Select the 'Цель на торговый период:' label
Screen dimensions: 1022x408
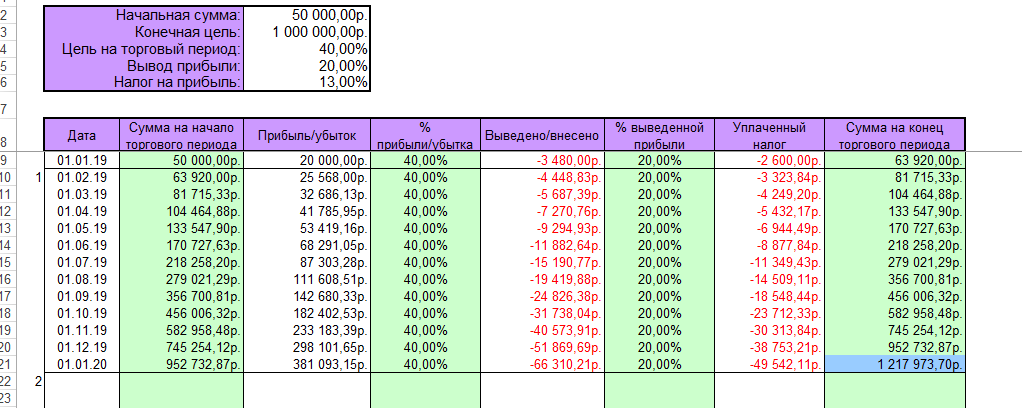pyautogui.click(x=144, y=49)
